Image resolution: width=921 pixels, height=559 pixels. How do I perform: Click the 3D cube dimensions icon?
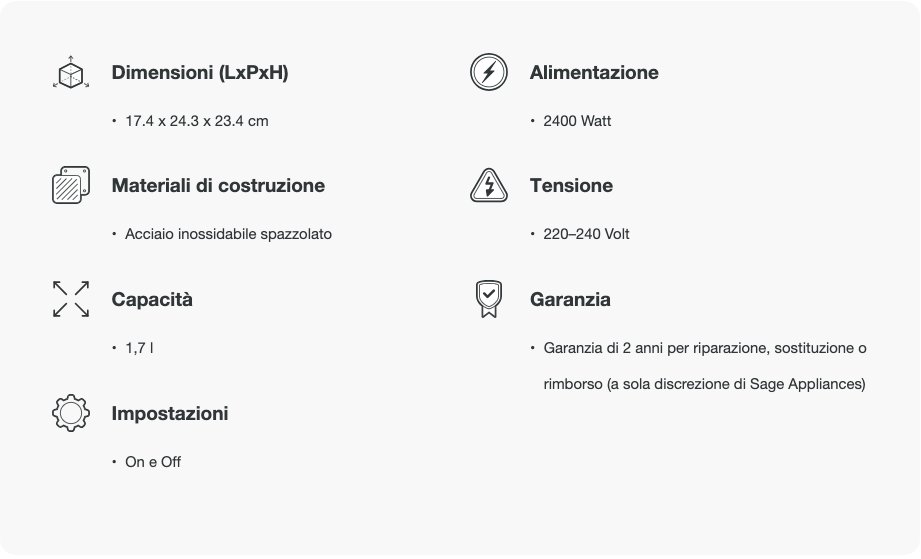tap(71, 72)
